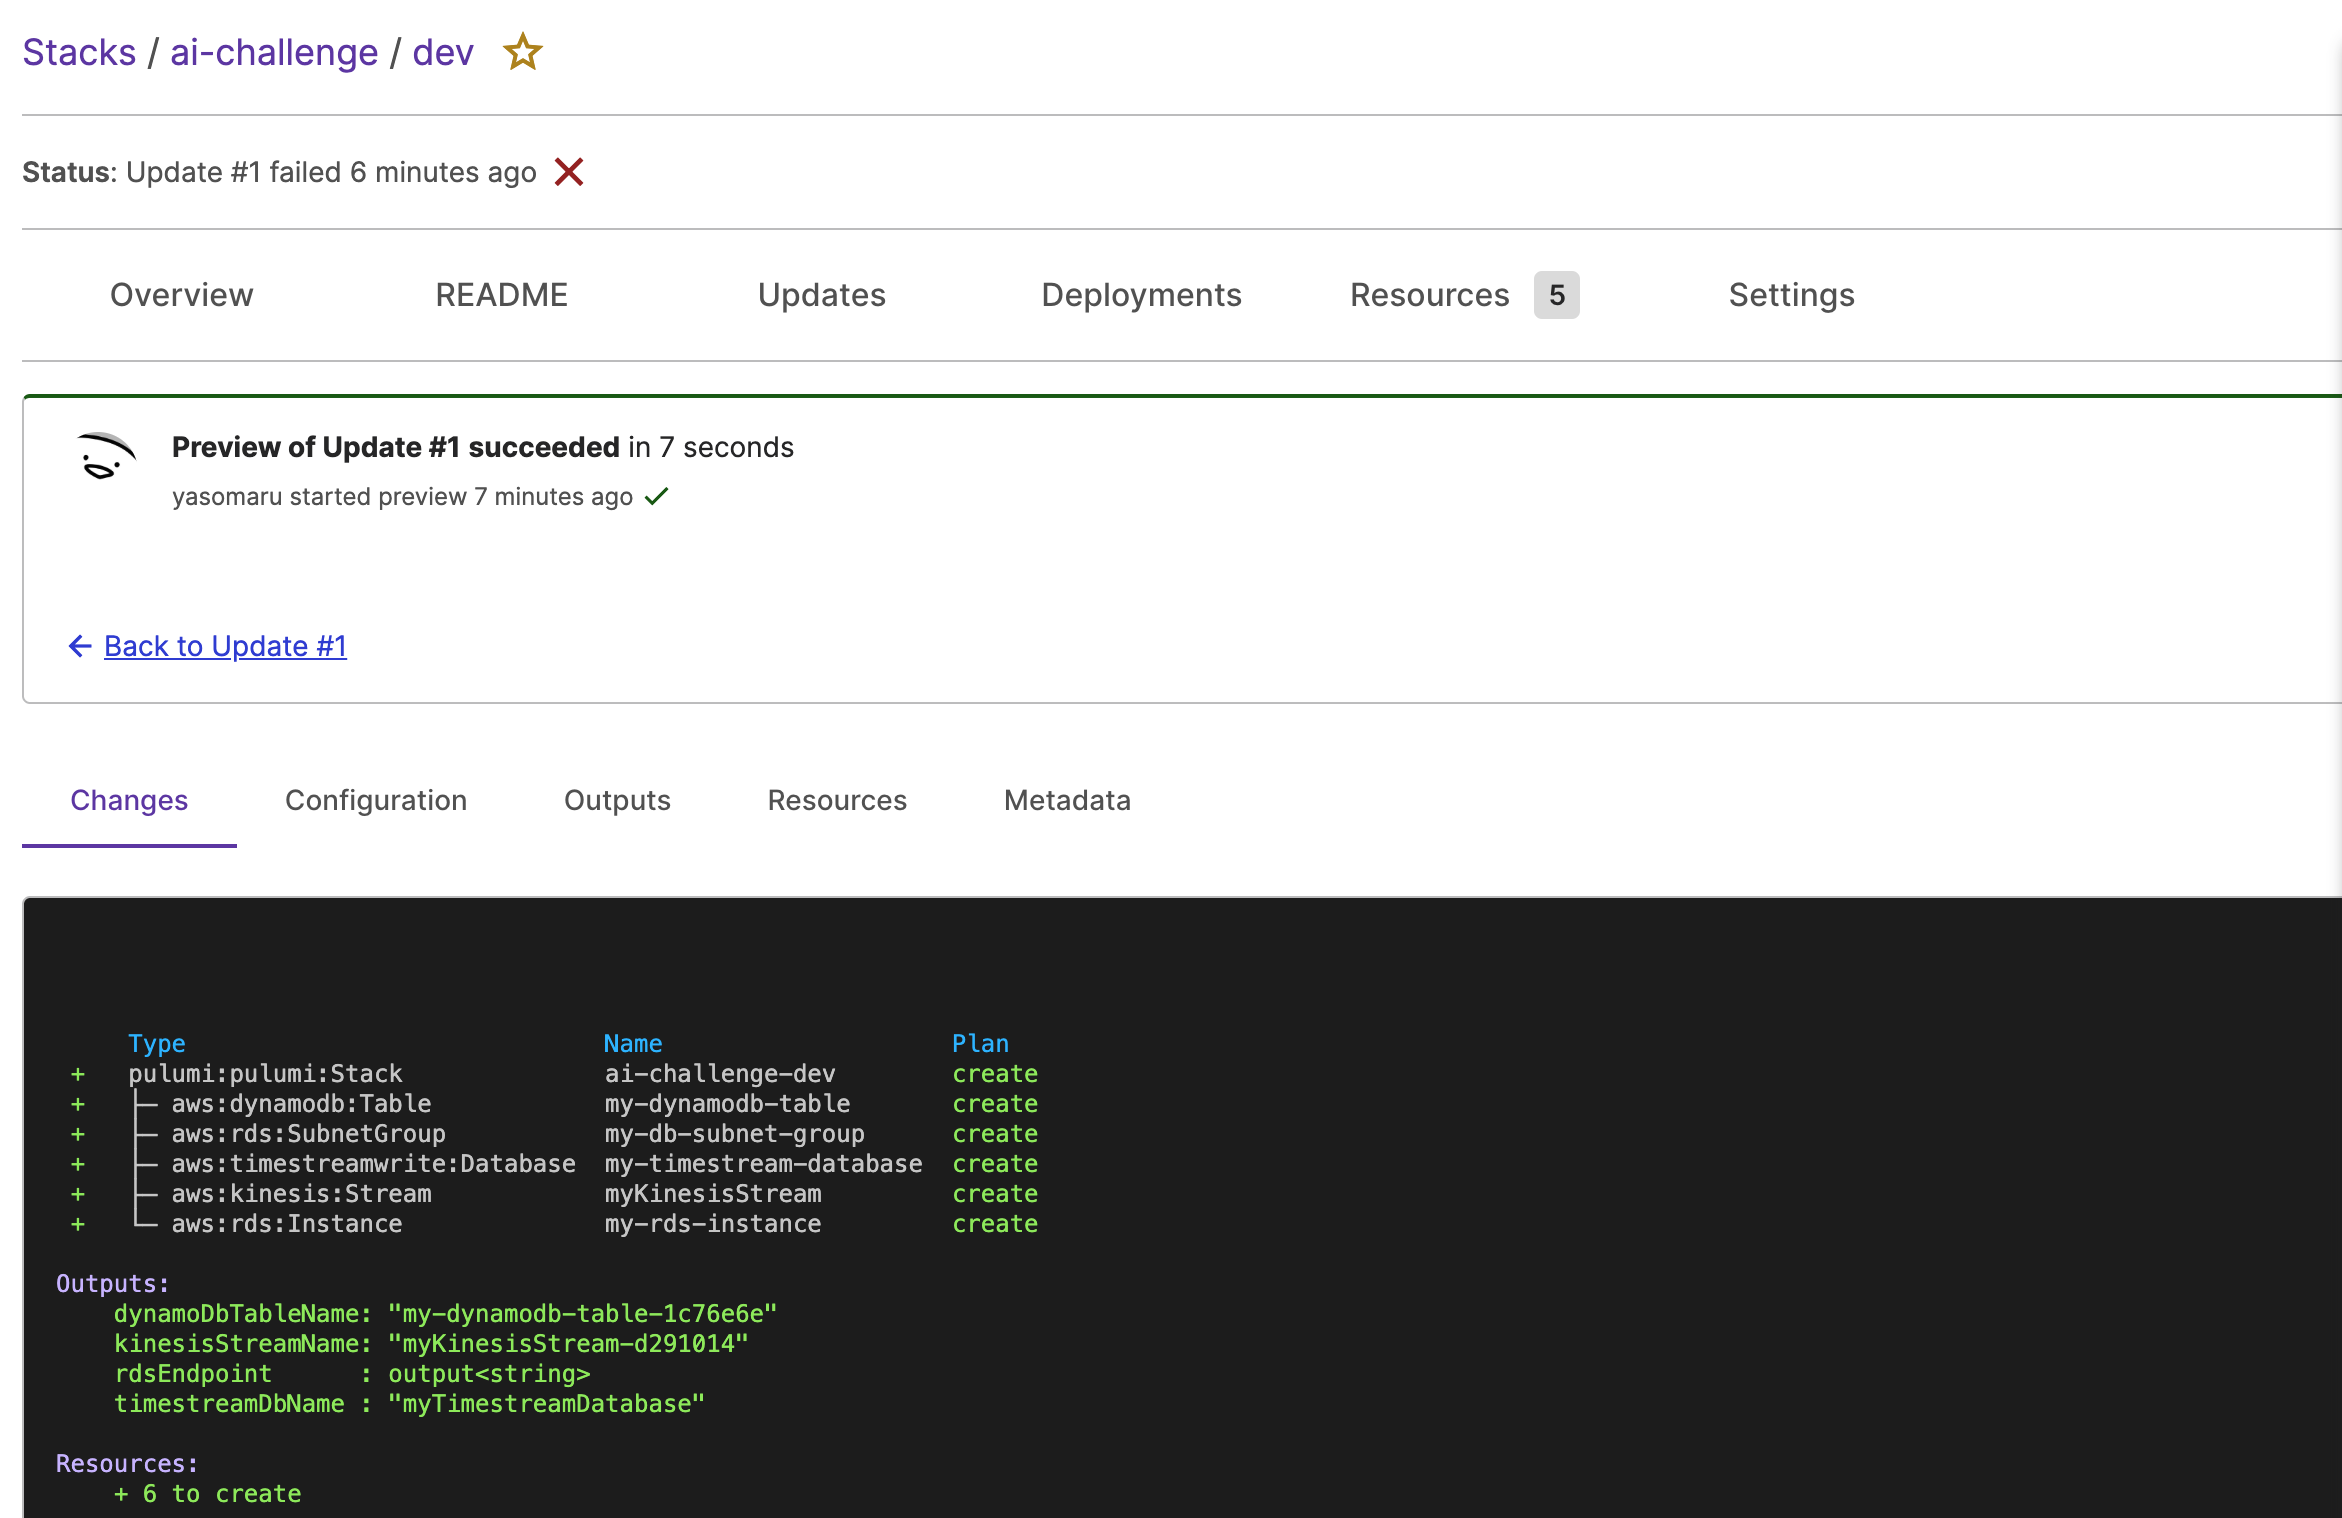Image resolution: width=2342 pixels, height=1518 pixels.
Task: Star the dev stack as favorite
Action: 522,52
